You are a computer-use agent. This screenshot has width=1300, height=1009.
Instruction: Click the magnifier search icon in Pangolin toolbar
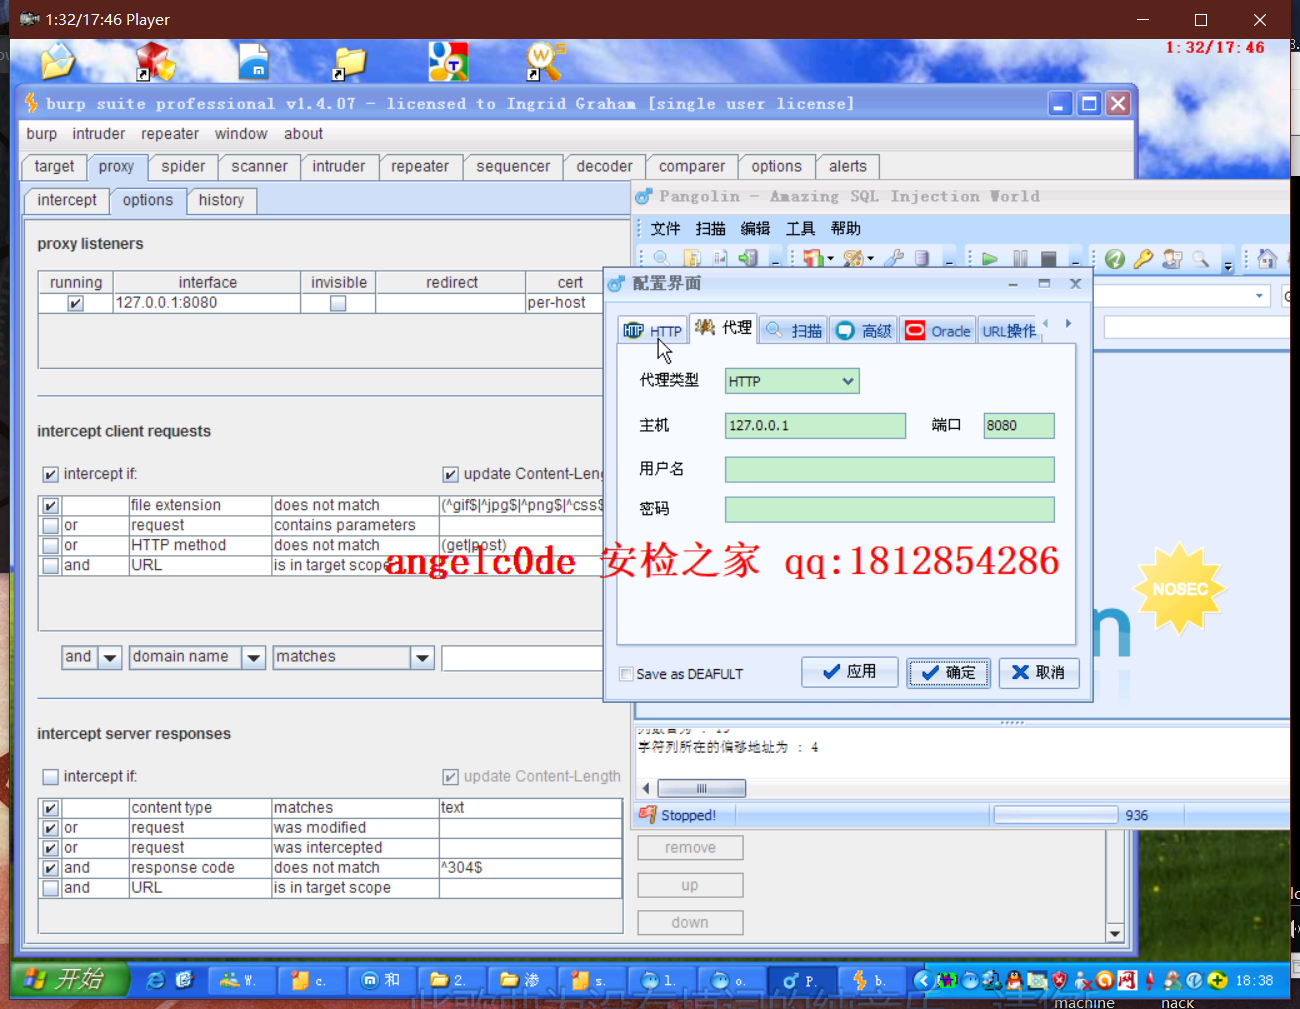pos(660,258)
